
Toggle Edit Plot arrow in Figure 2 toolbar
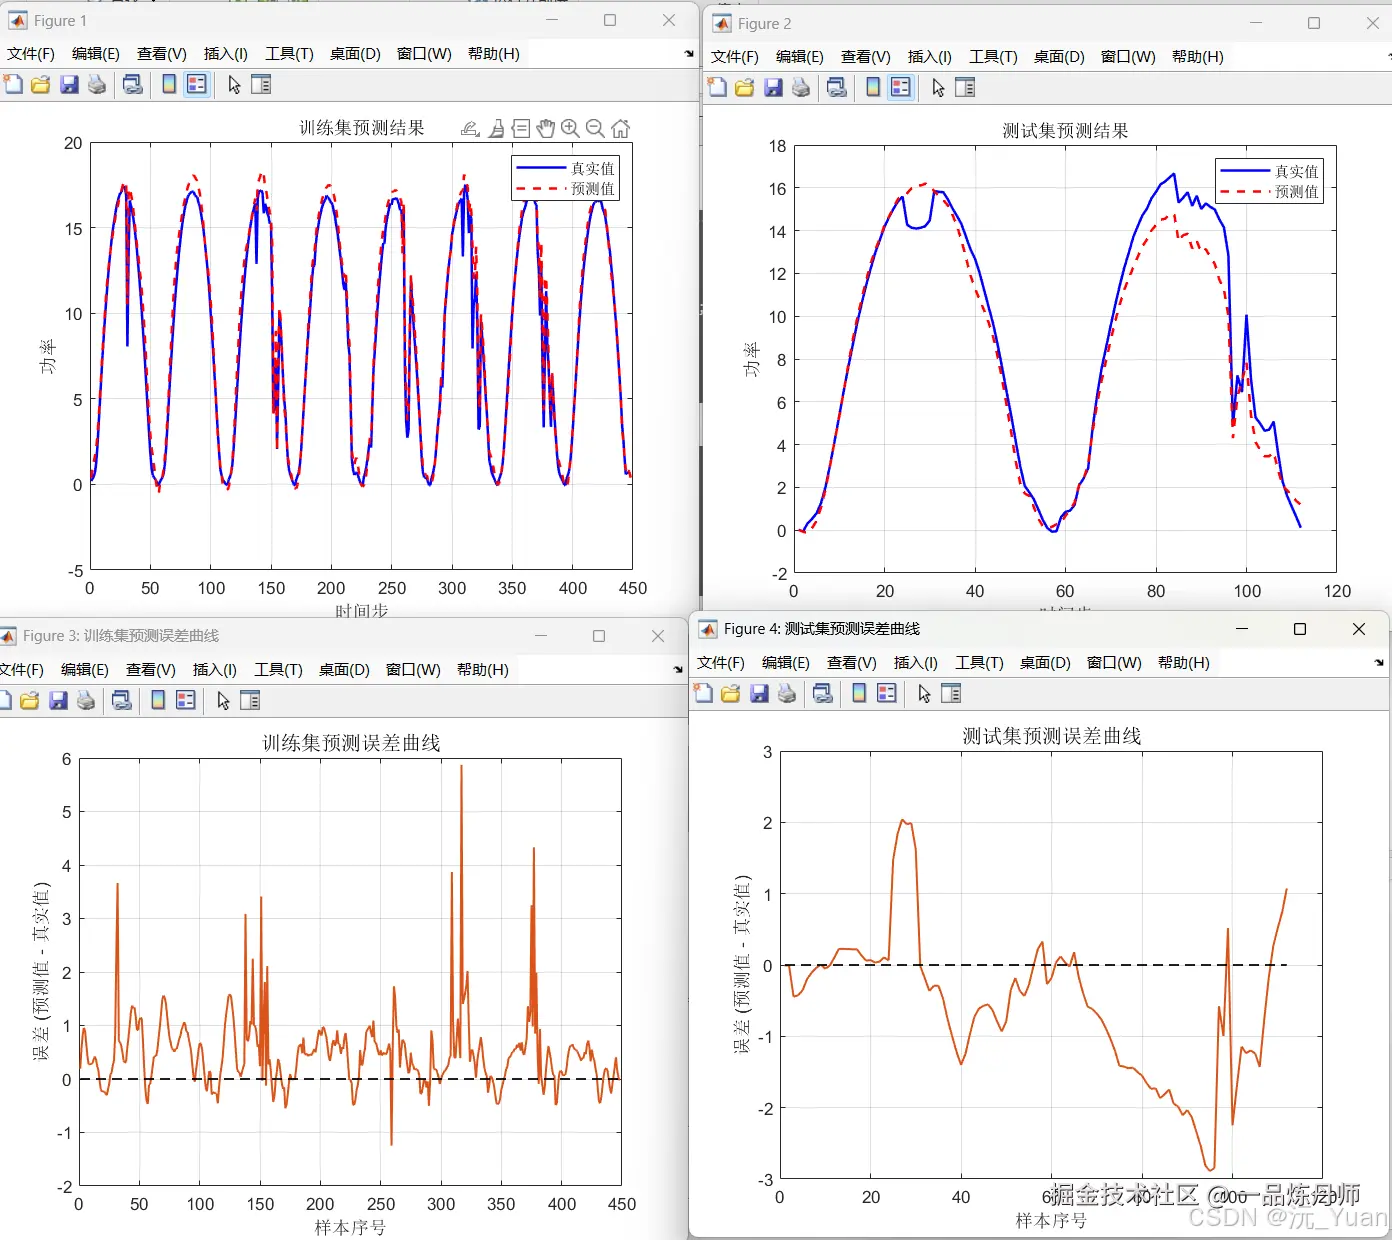pyautogui.click(x=938, y=88)
